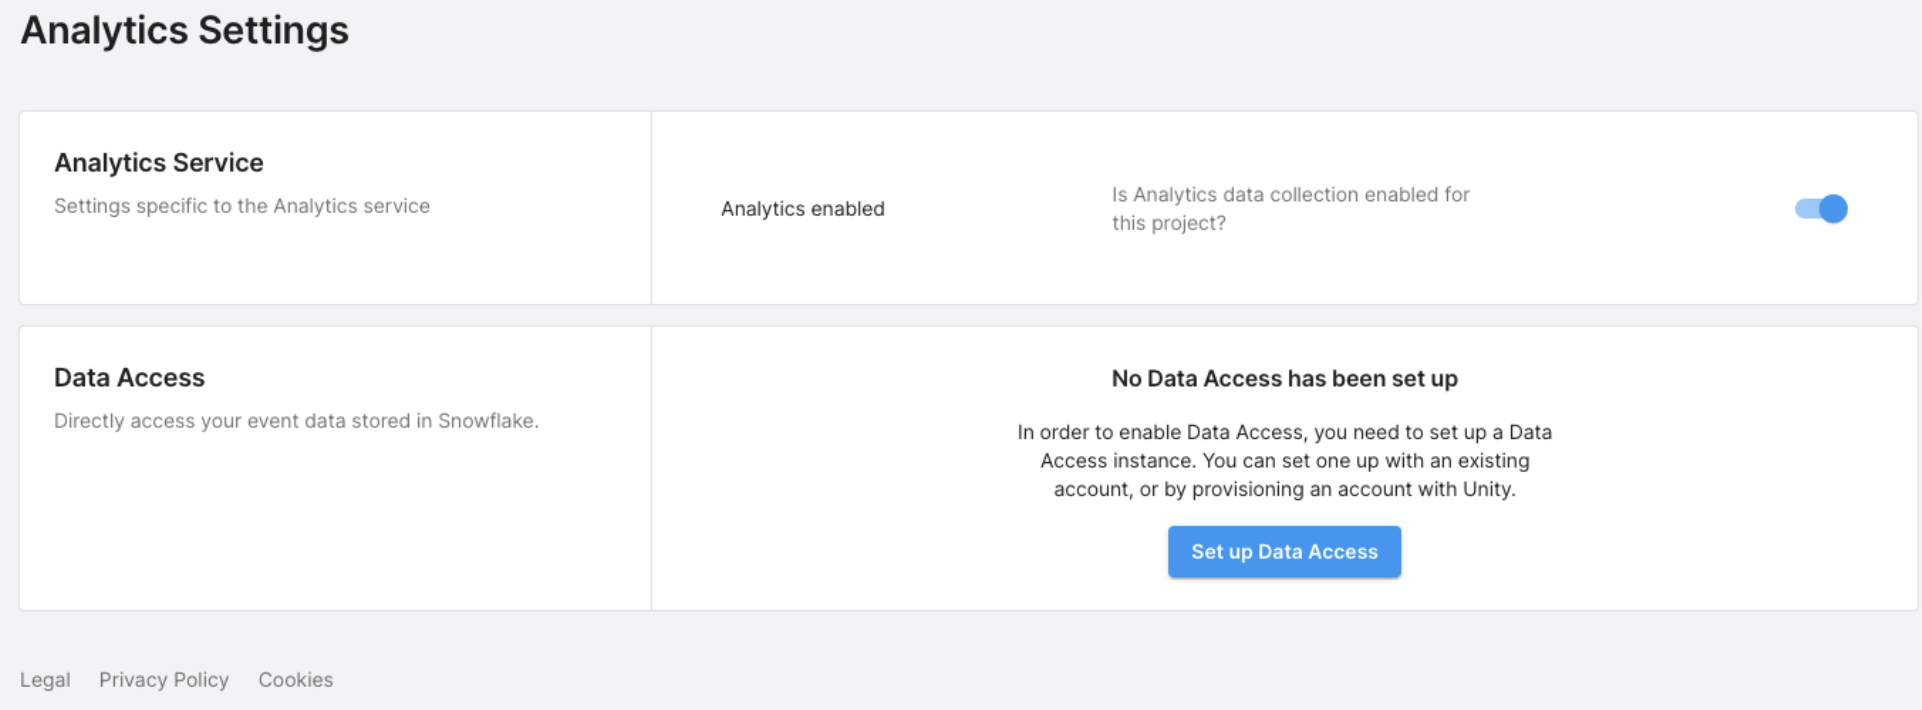This screenshot has width=1922, height=710.
Task: Toggle the Analytics enabled switch
Action: point(1820,209)
